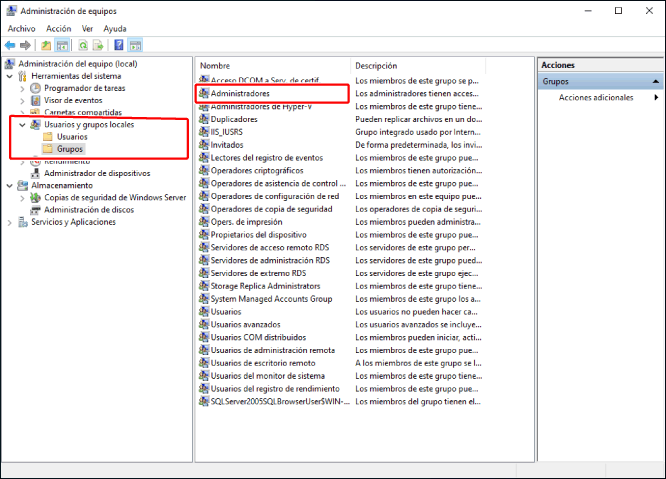This screenshot has height=479, width=666.
Task: Expand Servicios y Aplicaciones node
Action: click(10, 222)
